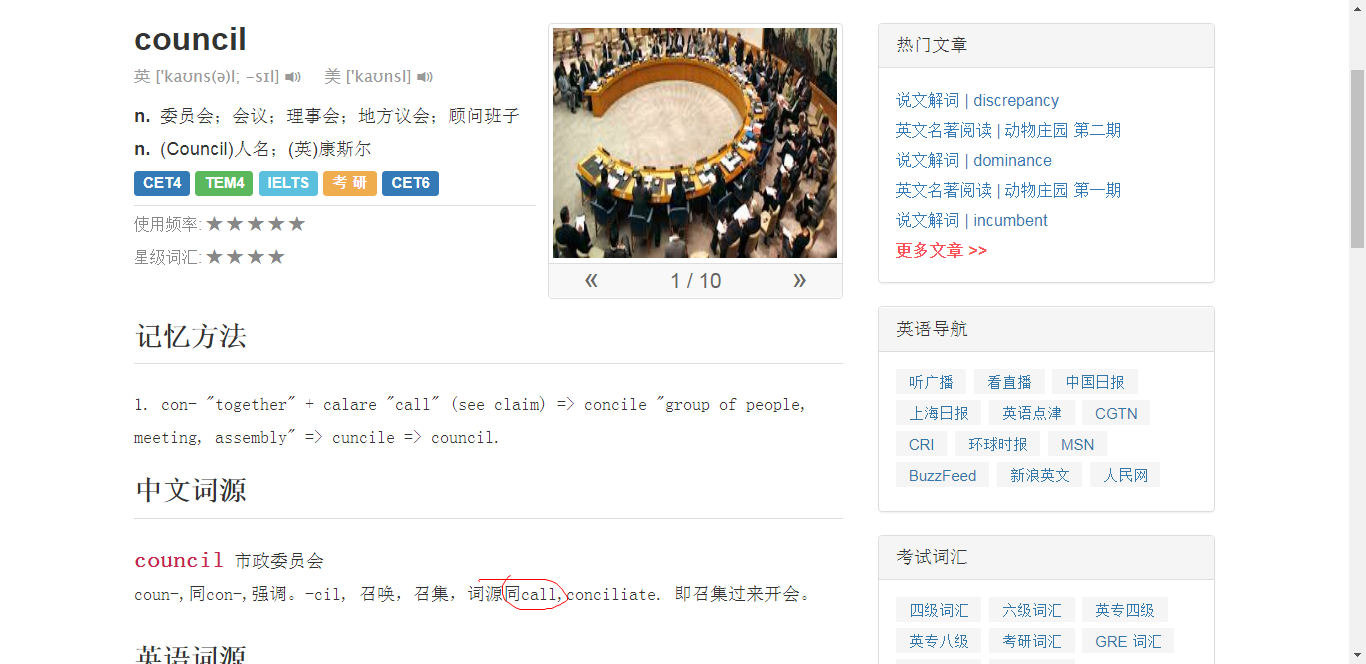The height and width of the screenshot is (664, 1366).
Task: Open the IELTS tag badge
Action: [288, 183]
